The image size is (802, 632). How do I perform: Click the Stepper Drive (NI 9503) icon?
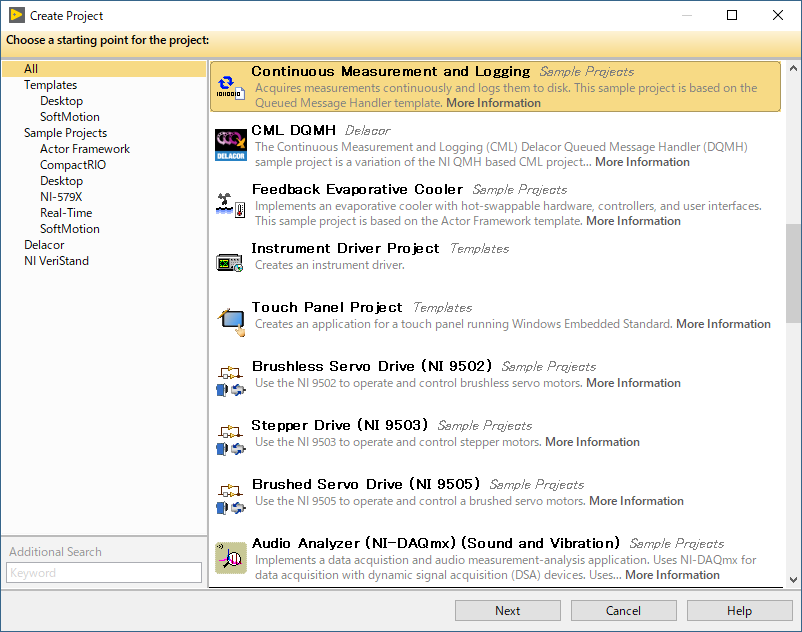point(231,440)
